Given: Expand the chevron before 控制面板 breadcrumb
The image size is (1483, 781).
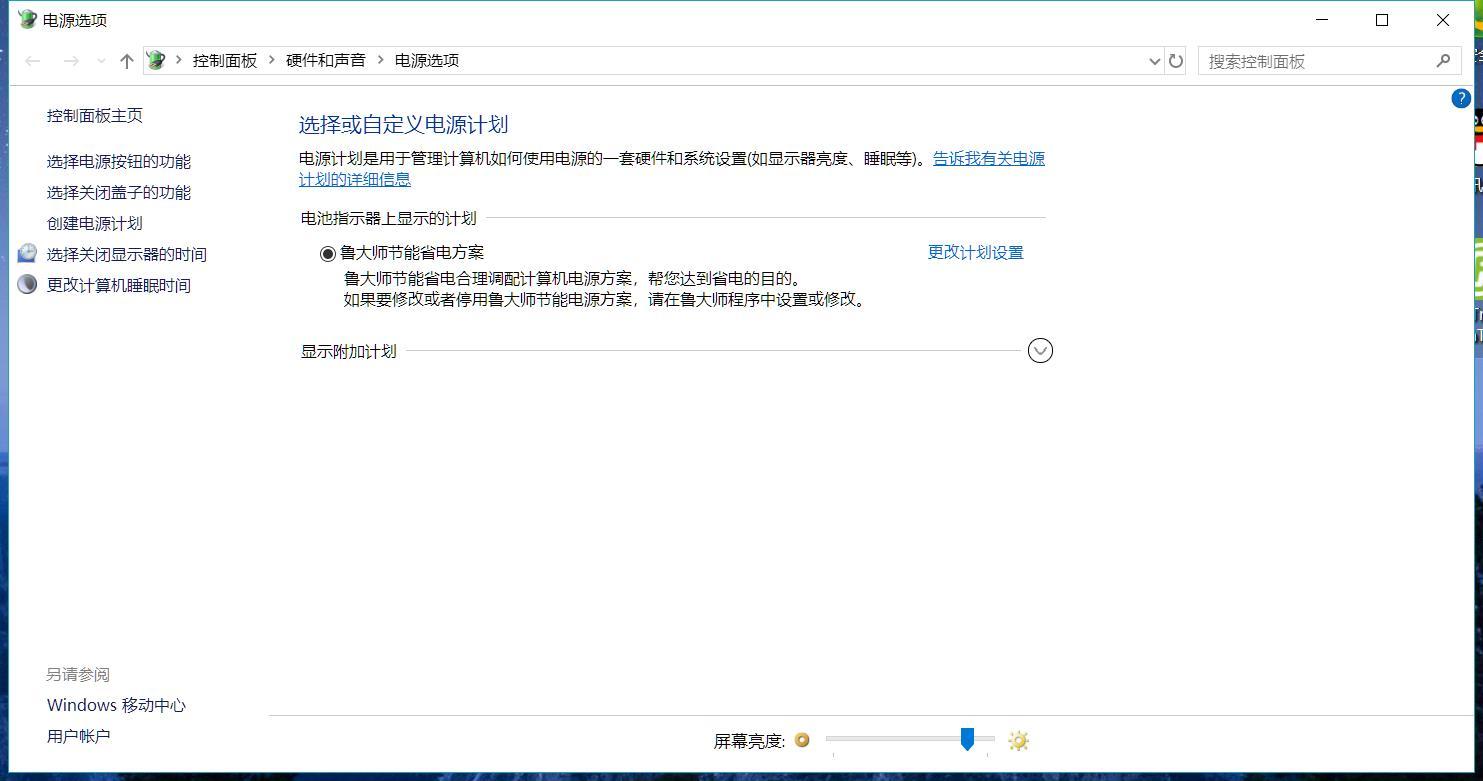Looking at the screenshot, I should (179, 60).
